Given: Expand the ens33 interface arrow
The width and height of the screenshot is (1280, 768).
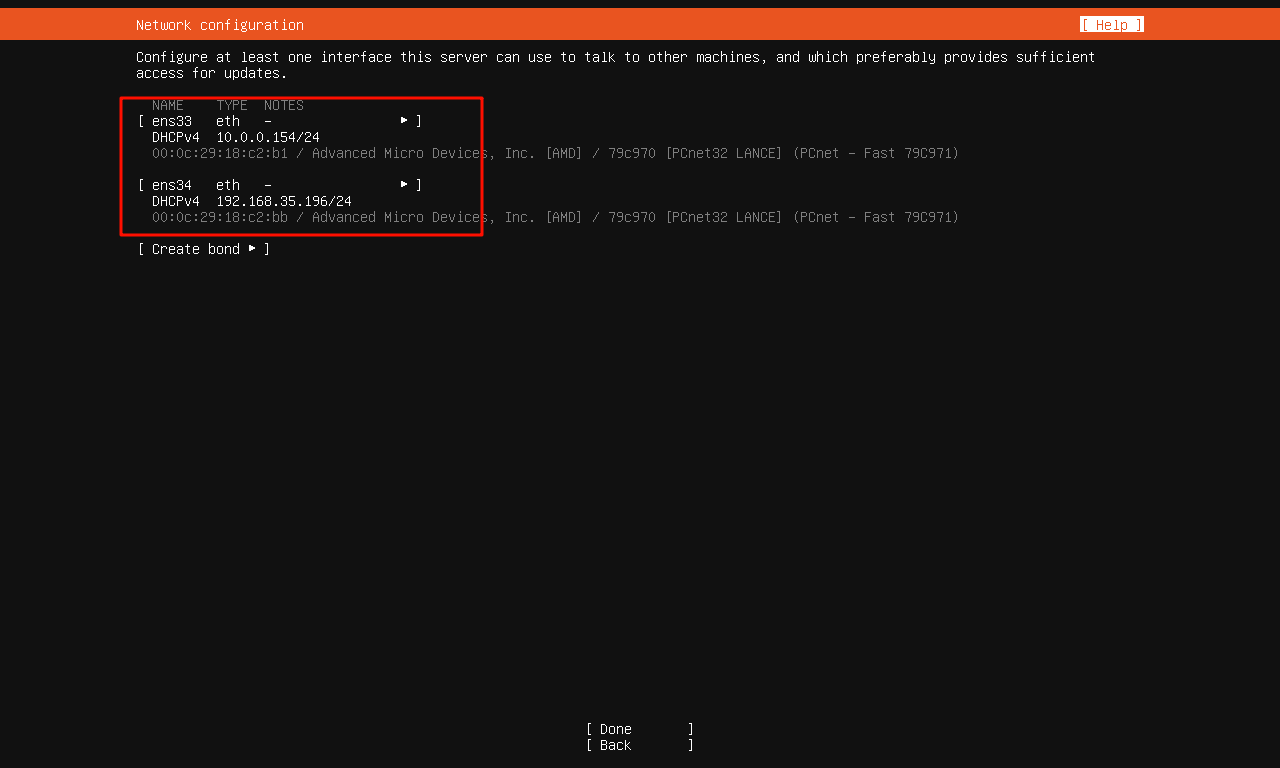Looking at the screenshot, I should [x=404, y=121].
